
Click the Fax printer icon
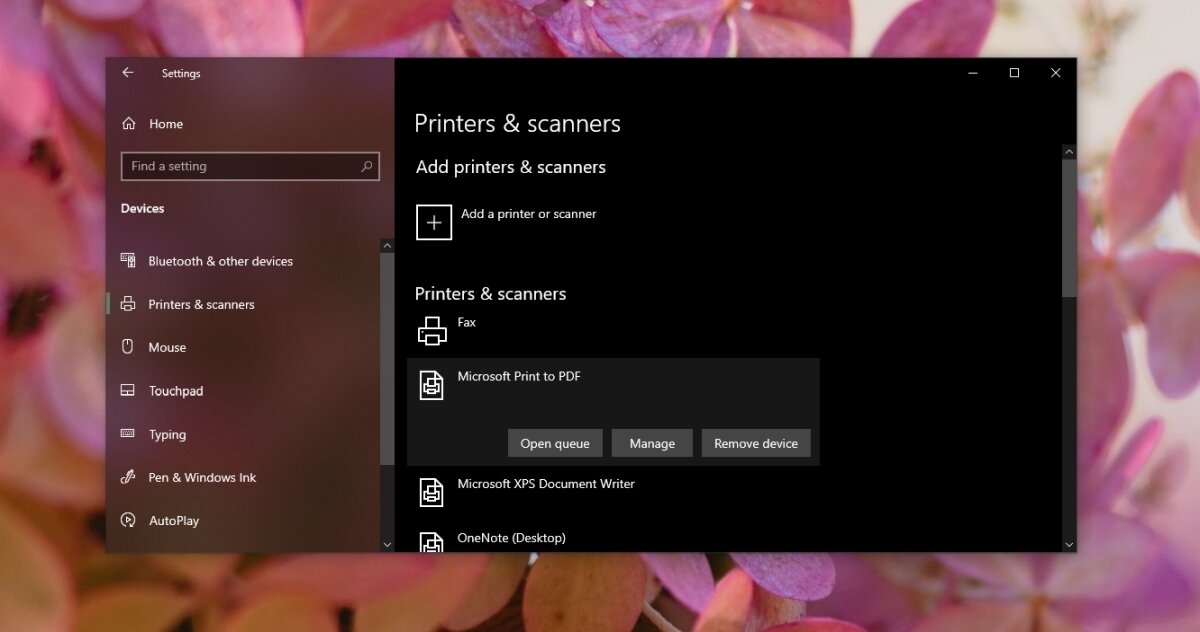(432, 329)
